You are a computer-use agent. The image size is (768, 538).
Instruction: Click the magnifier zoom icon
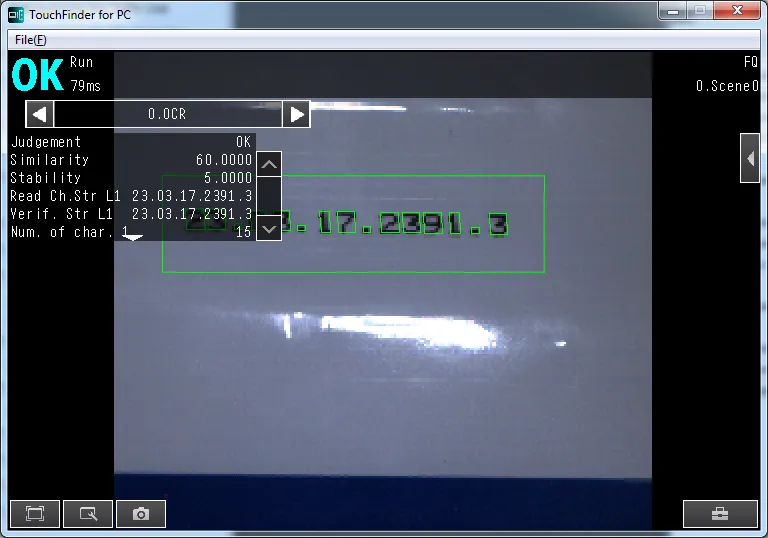click(x=88, y=514)
